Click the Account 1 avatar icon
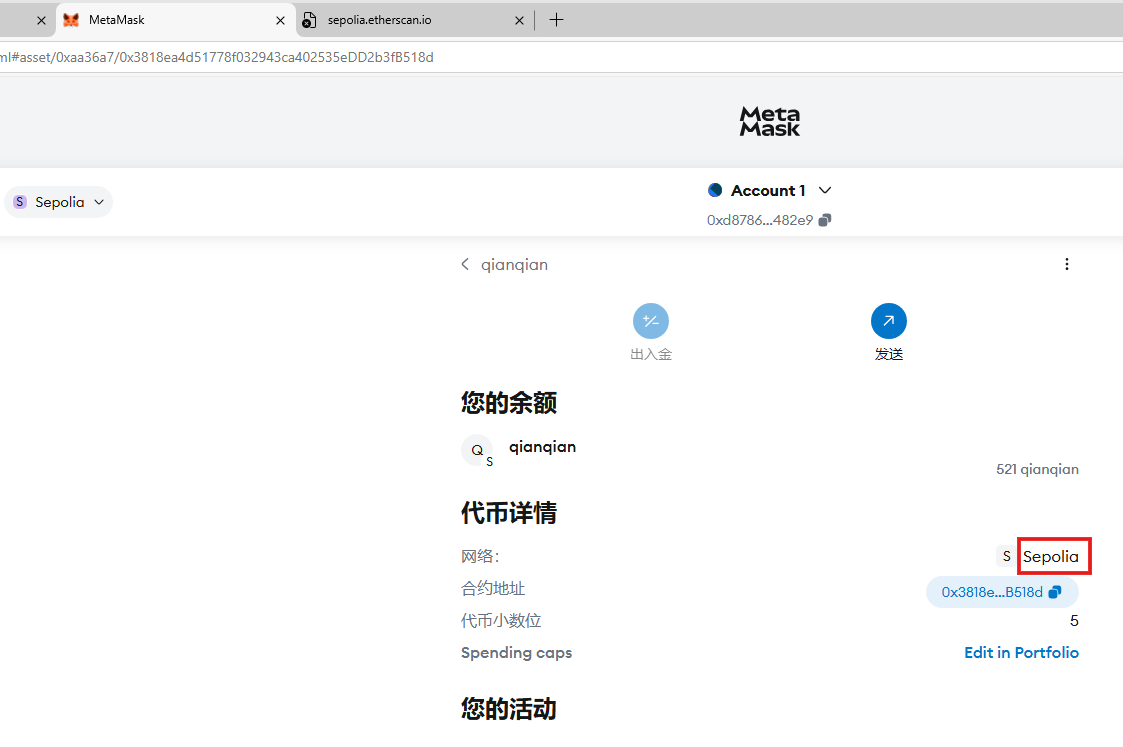Image resolution: width=1123 pixels, height=747 pixels. point(715,190)
